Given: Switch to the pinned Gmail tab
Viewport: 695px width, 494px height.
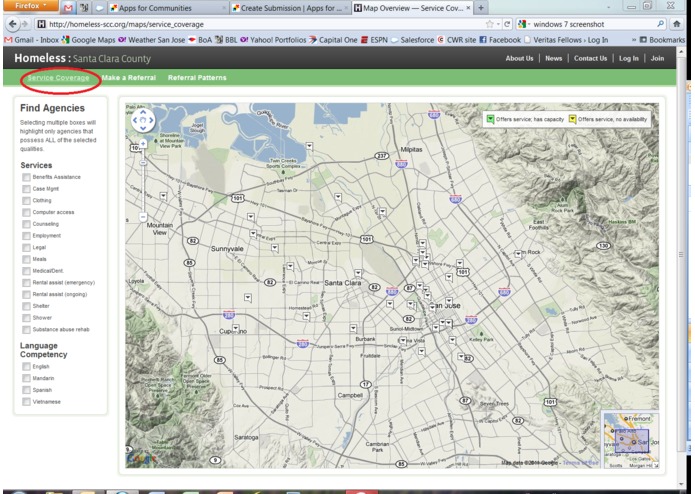Looking at the screenshot, I should (68, 8).
